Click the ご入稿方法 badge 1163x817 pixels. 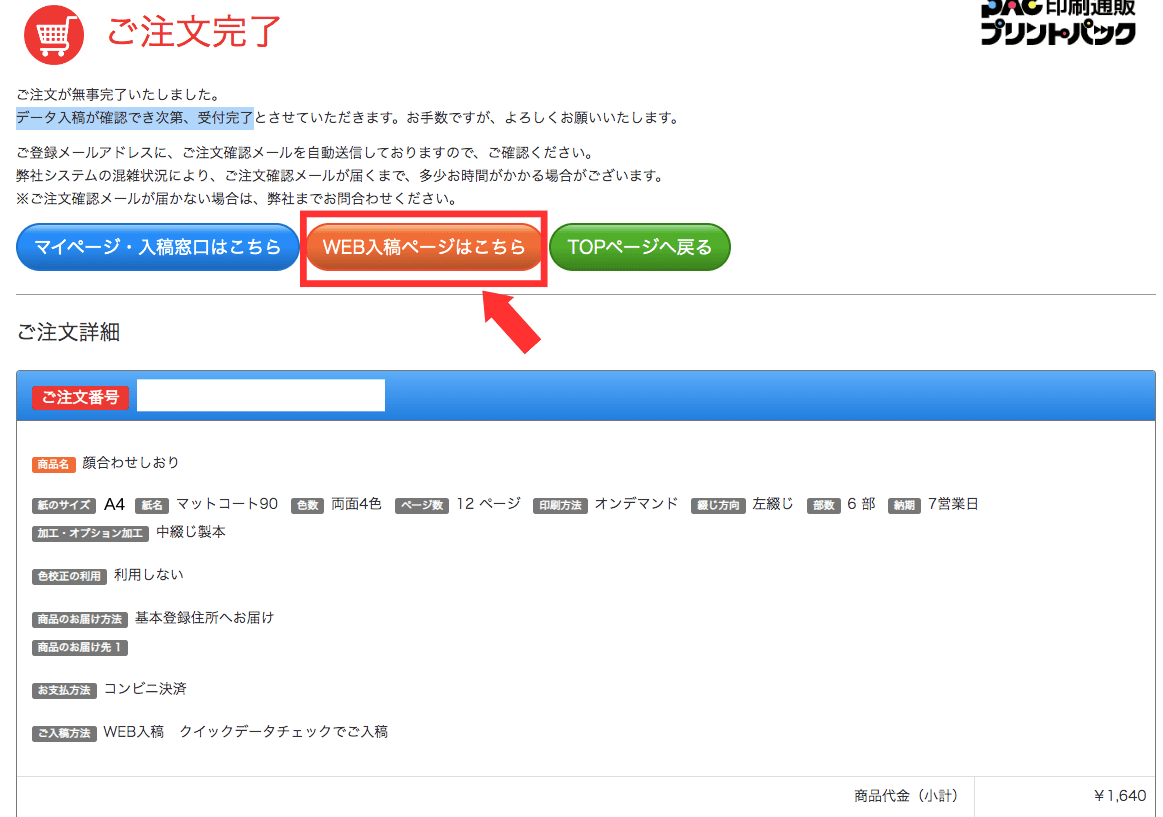pos(64,734)
